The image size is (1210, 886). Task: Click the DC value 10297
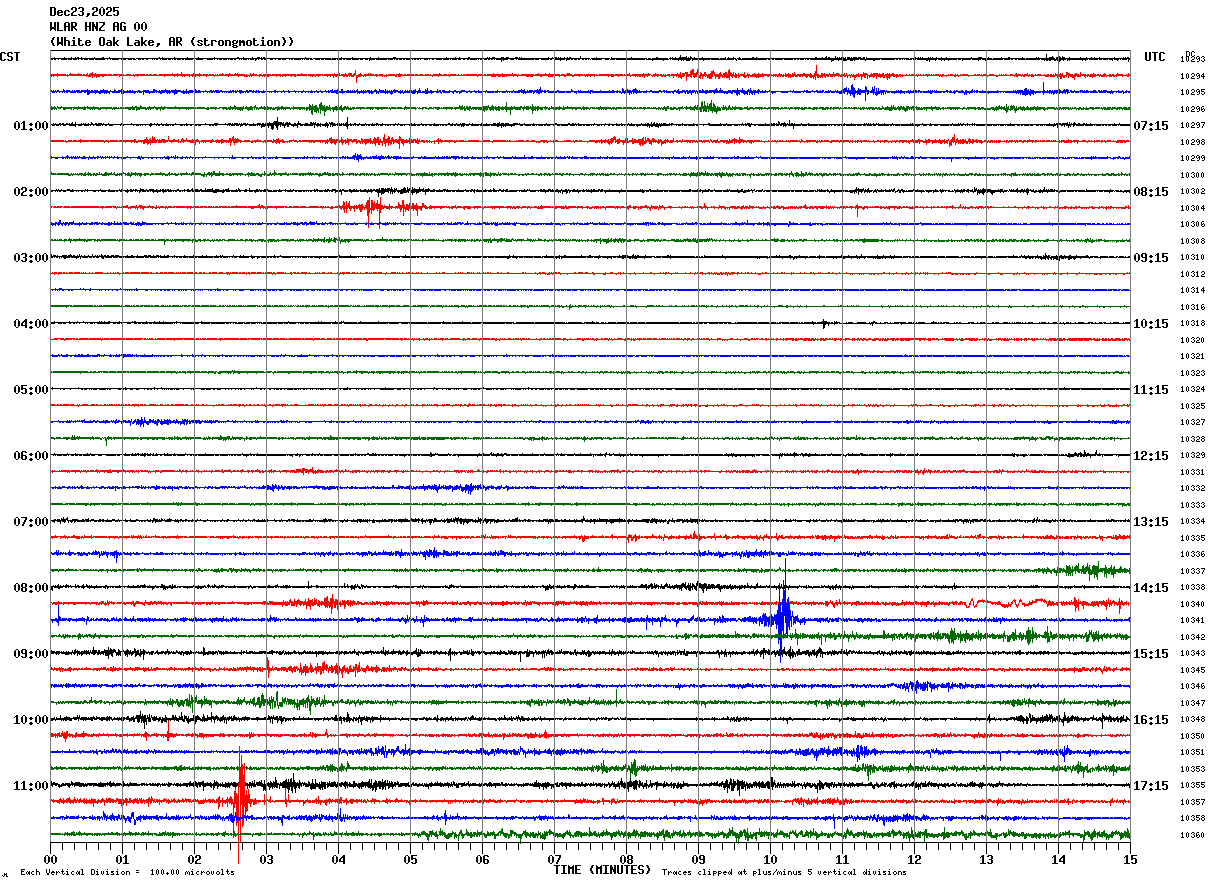[x=1192, y=126]
